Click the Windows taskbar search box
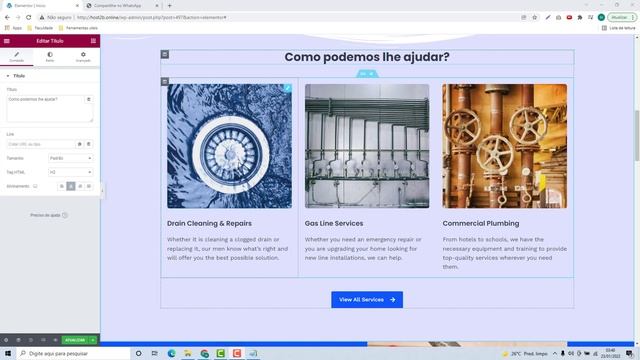The image size is (640, 360). point(73,353)
